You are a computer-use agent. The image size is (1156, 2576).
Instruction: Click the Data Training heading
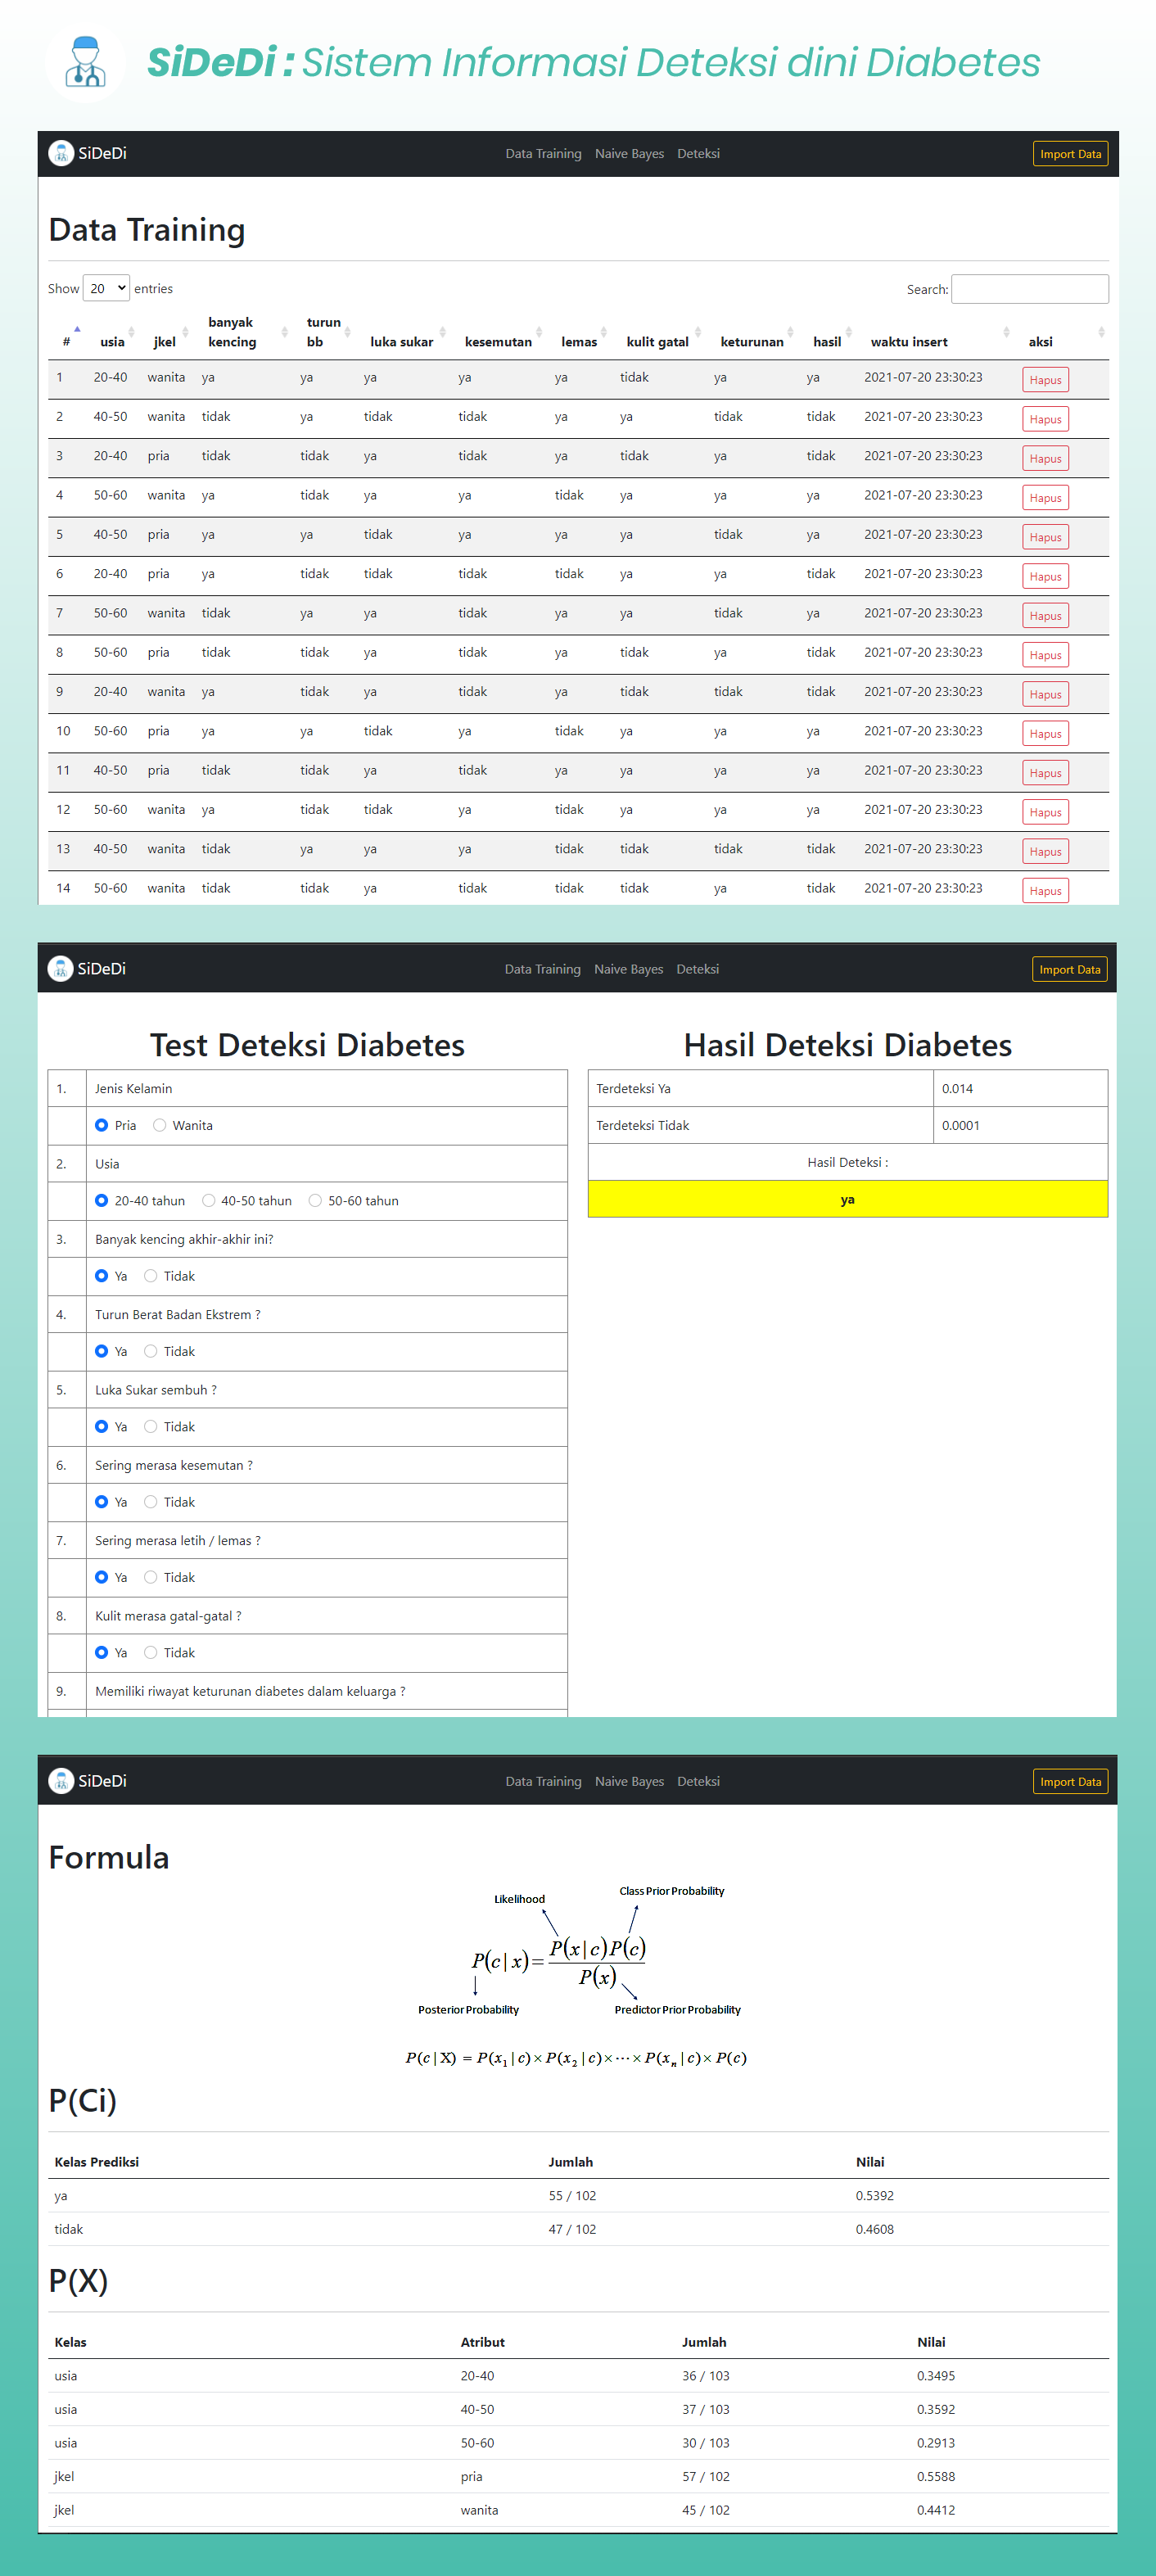click(147, 230)
